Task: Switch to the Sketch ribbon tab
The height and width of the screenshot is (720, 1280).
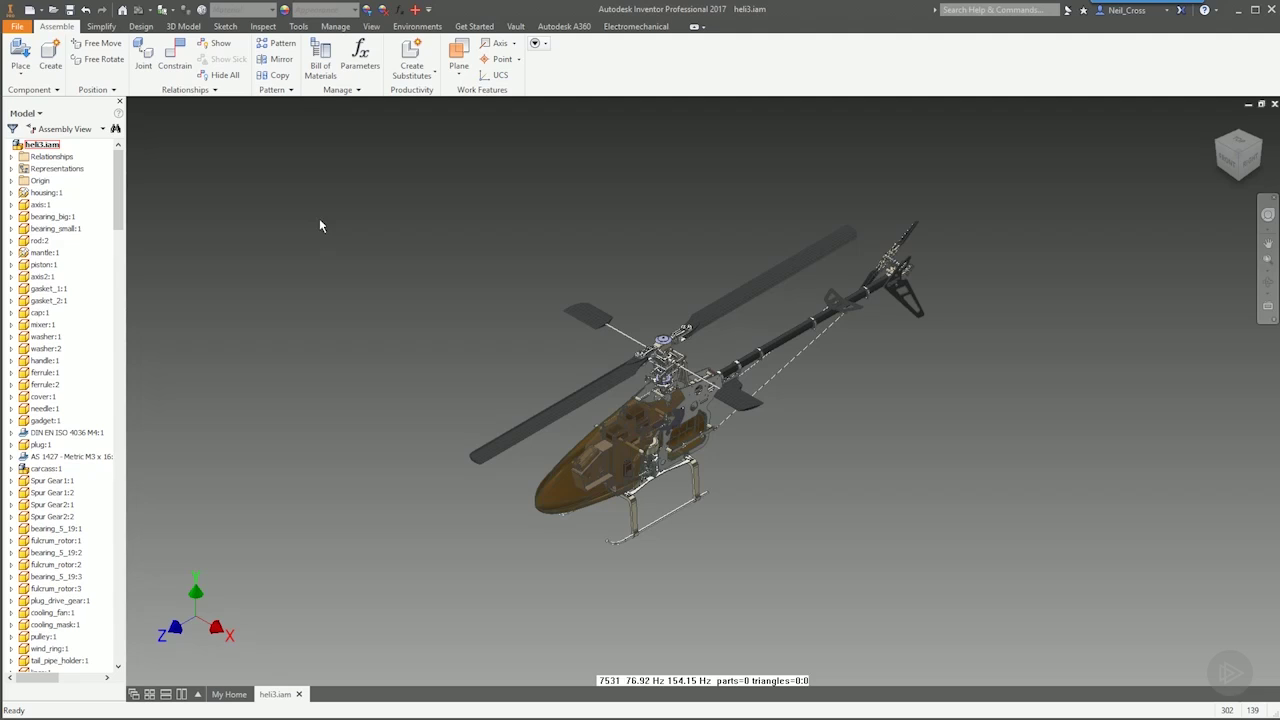Action: (225, 27)
